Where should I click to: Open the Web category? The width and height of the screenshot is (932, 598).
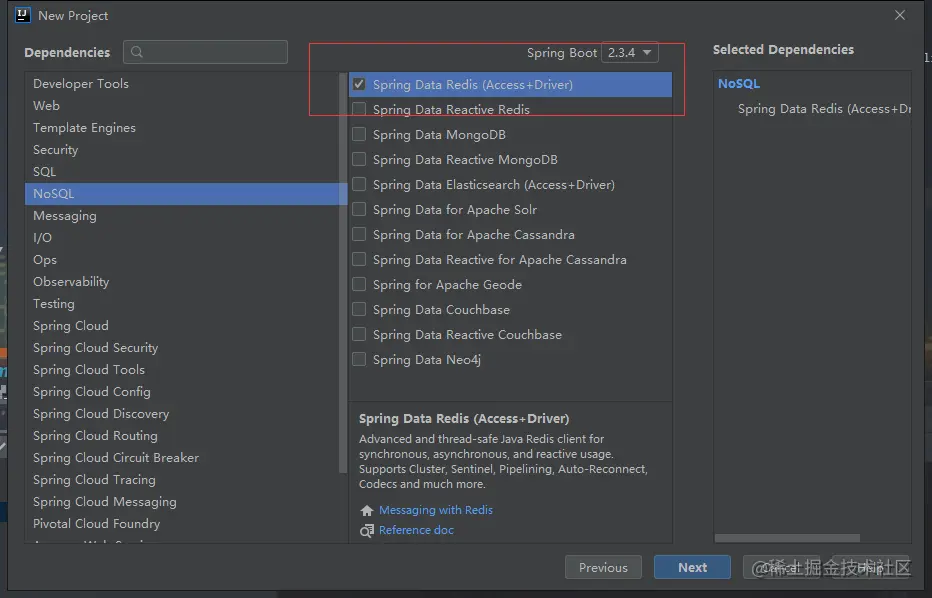(182, 106)
